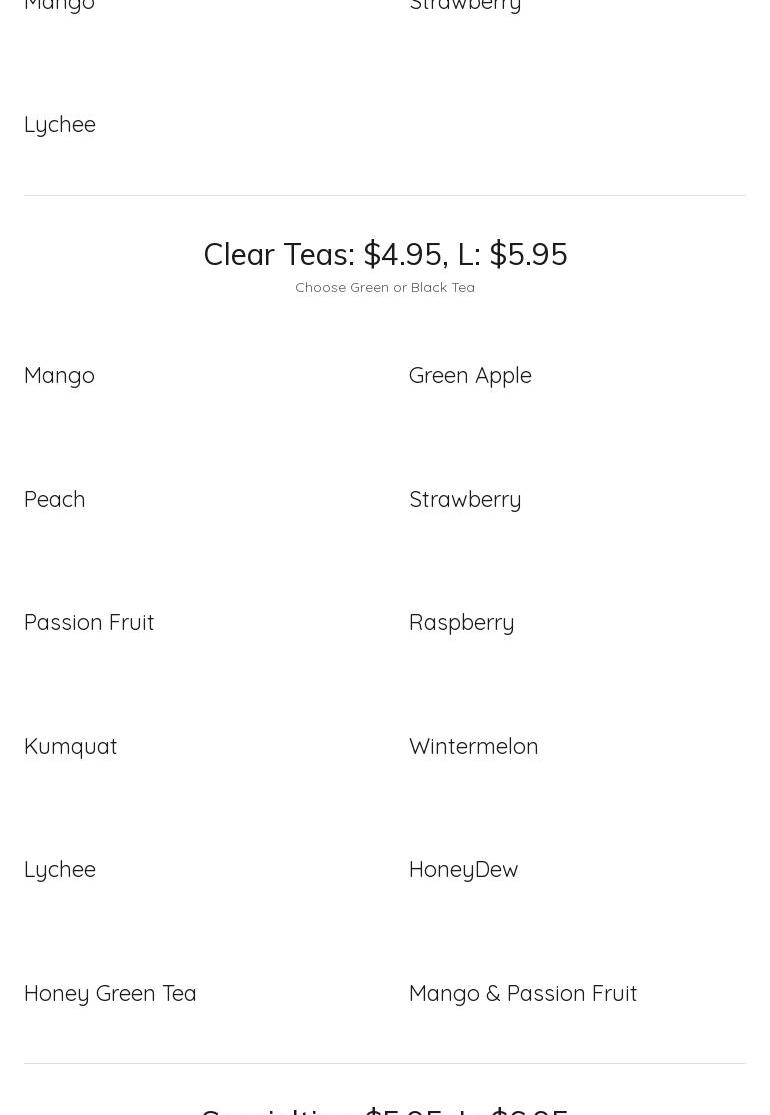Choose the Passion Fruit clear tea

click(x=89, y=622)
